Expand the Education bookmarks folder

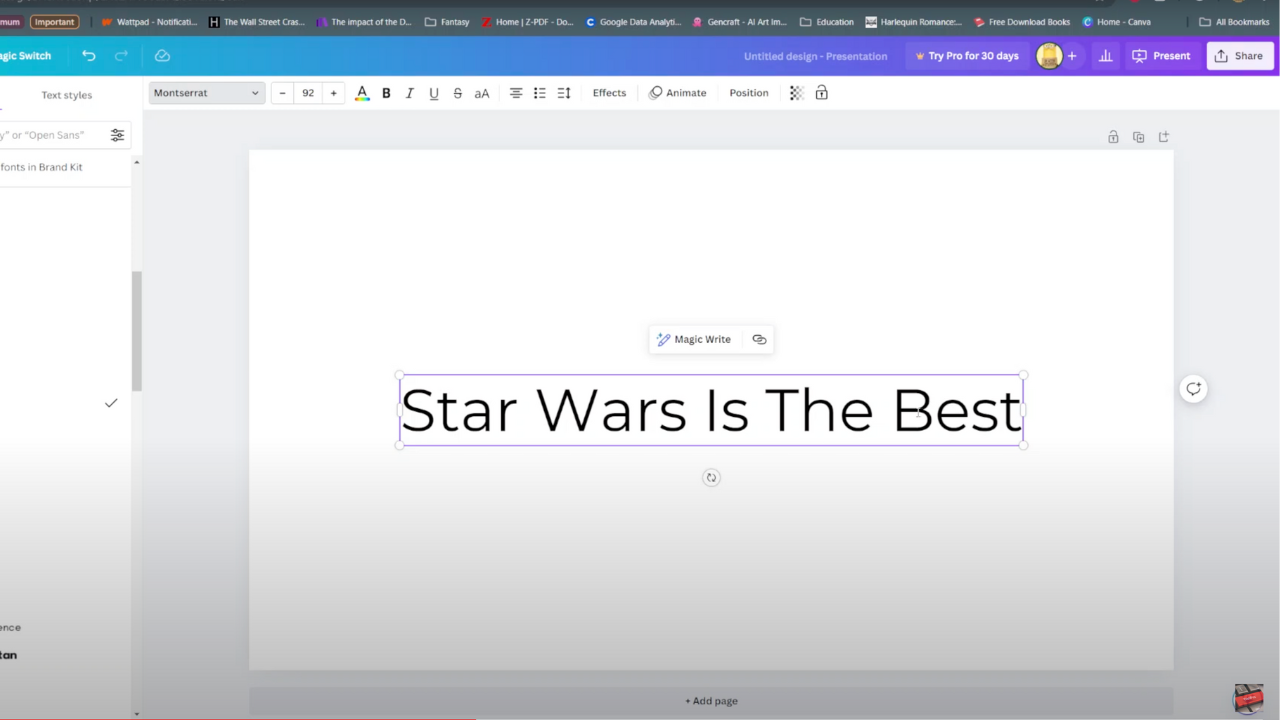pos(827,22)
